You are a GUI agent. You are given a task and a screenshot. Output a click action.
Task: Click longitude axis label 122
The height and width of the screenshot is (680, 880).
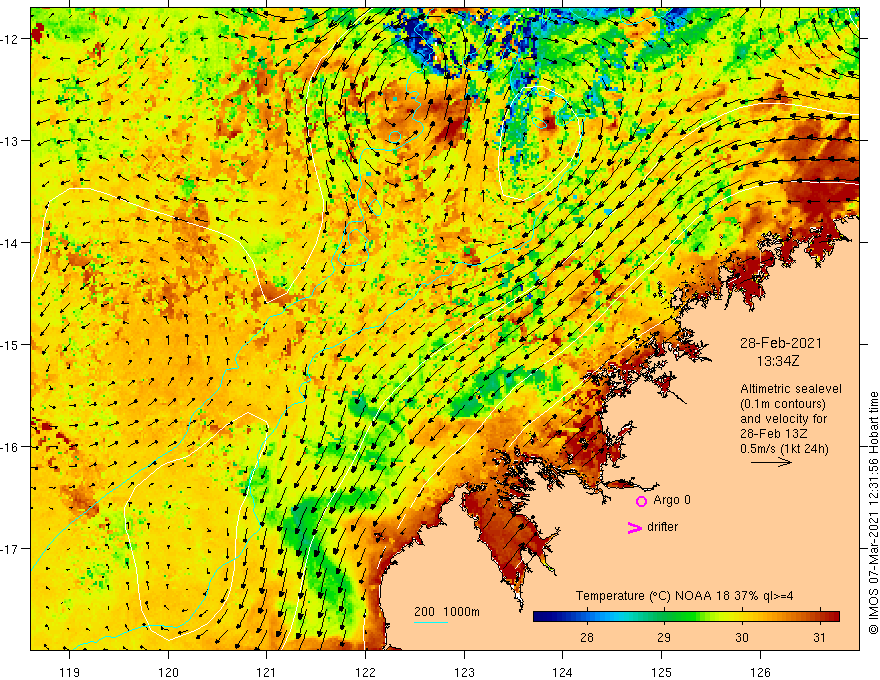(x=365, y=672)
